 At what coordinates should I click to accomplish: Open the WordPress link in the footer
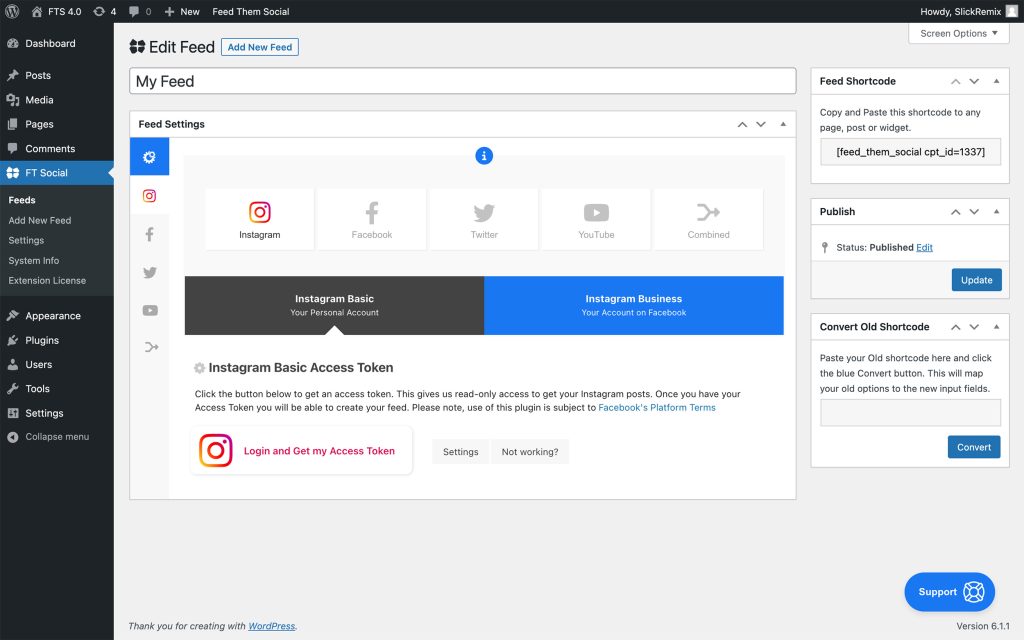[272, 626]
